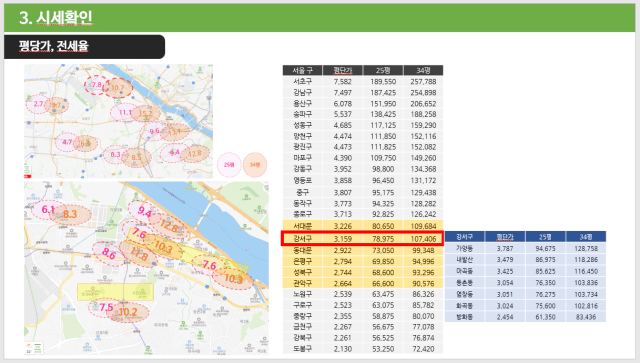Select the 동작구 row label
This screenshot has width=640, height=363.
coord(302,203)
